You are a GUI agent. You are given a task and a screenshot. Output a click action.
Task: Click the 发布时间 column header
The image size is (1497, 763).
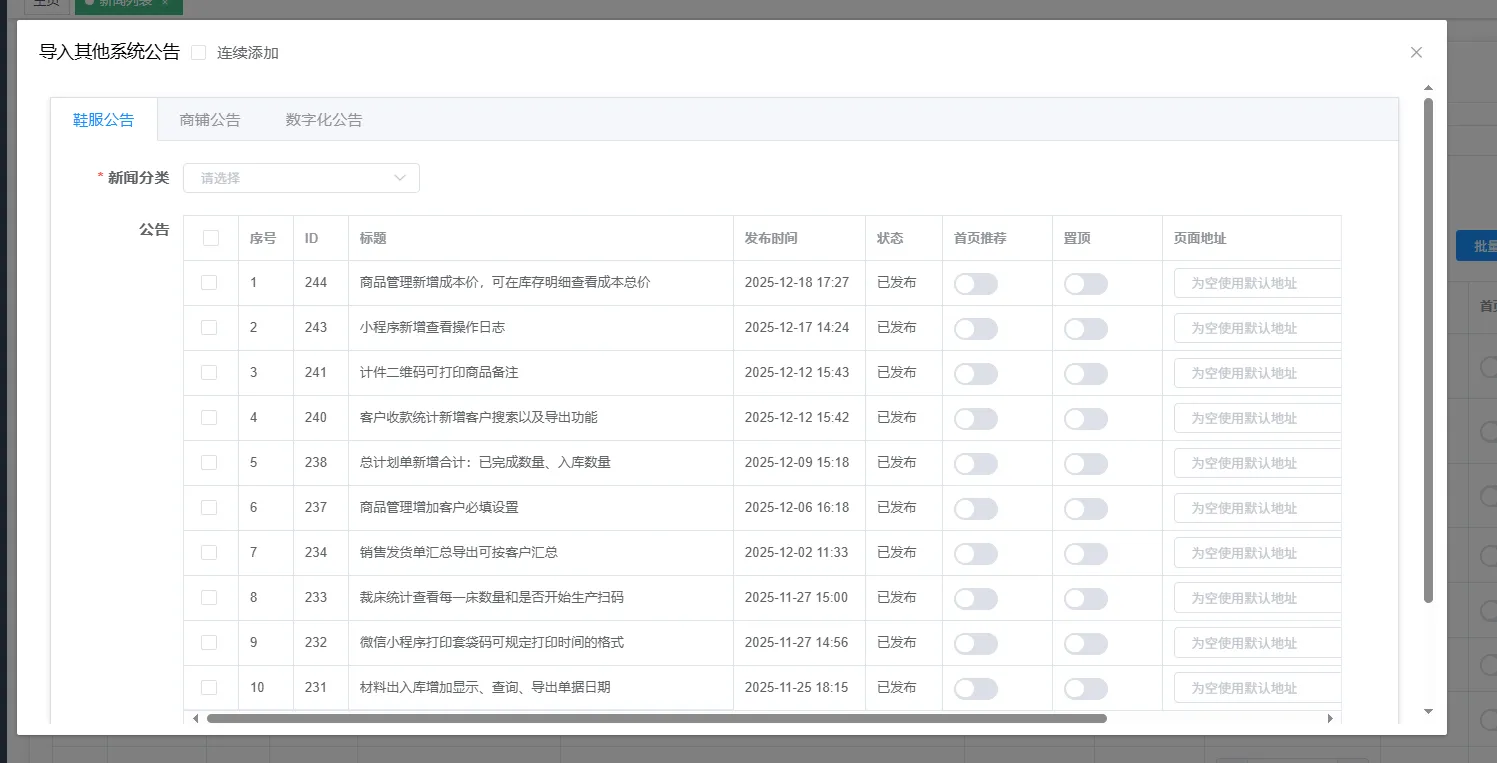pyautogui.click(x=771, y=238)
